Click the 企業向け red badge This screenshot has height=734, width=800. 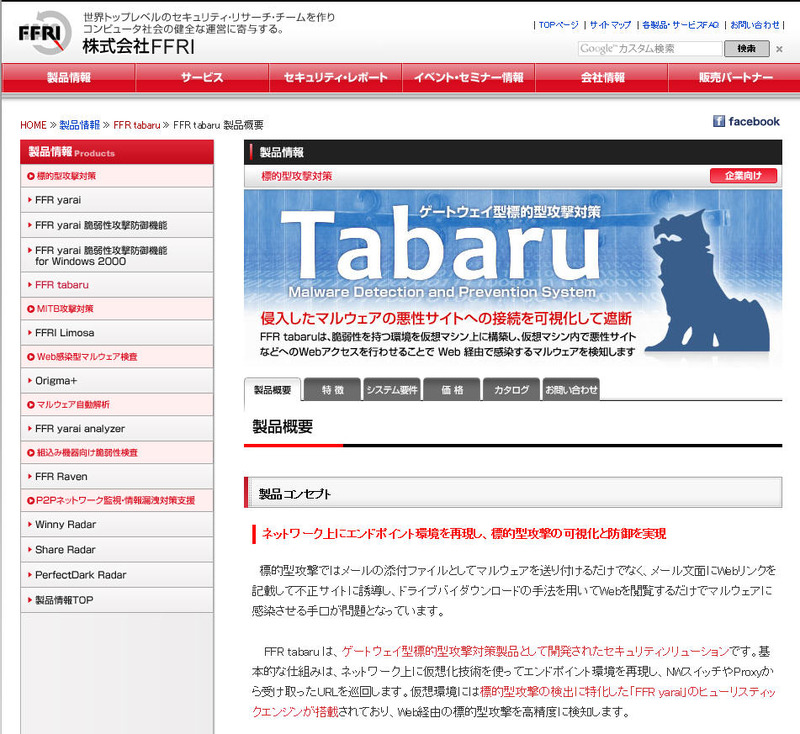coord(743,176)
